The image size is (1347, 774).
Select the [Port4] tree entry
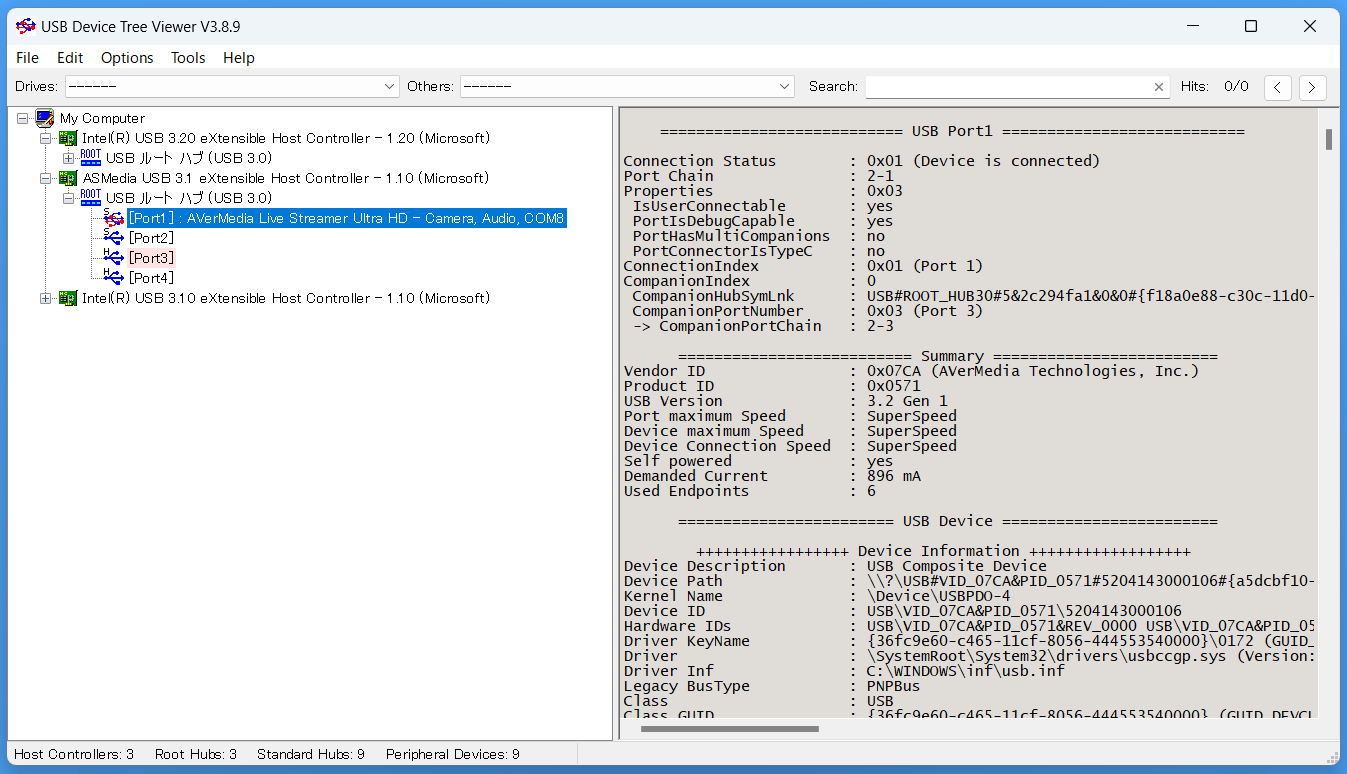pyautogui.click(x=151, y=278)
